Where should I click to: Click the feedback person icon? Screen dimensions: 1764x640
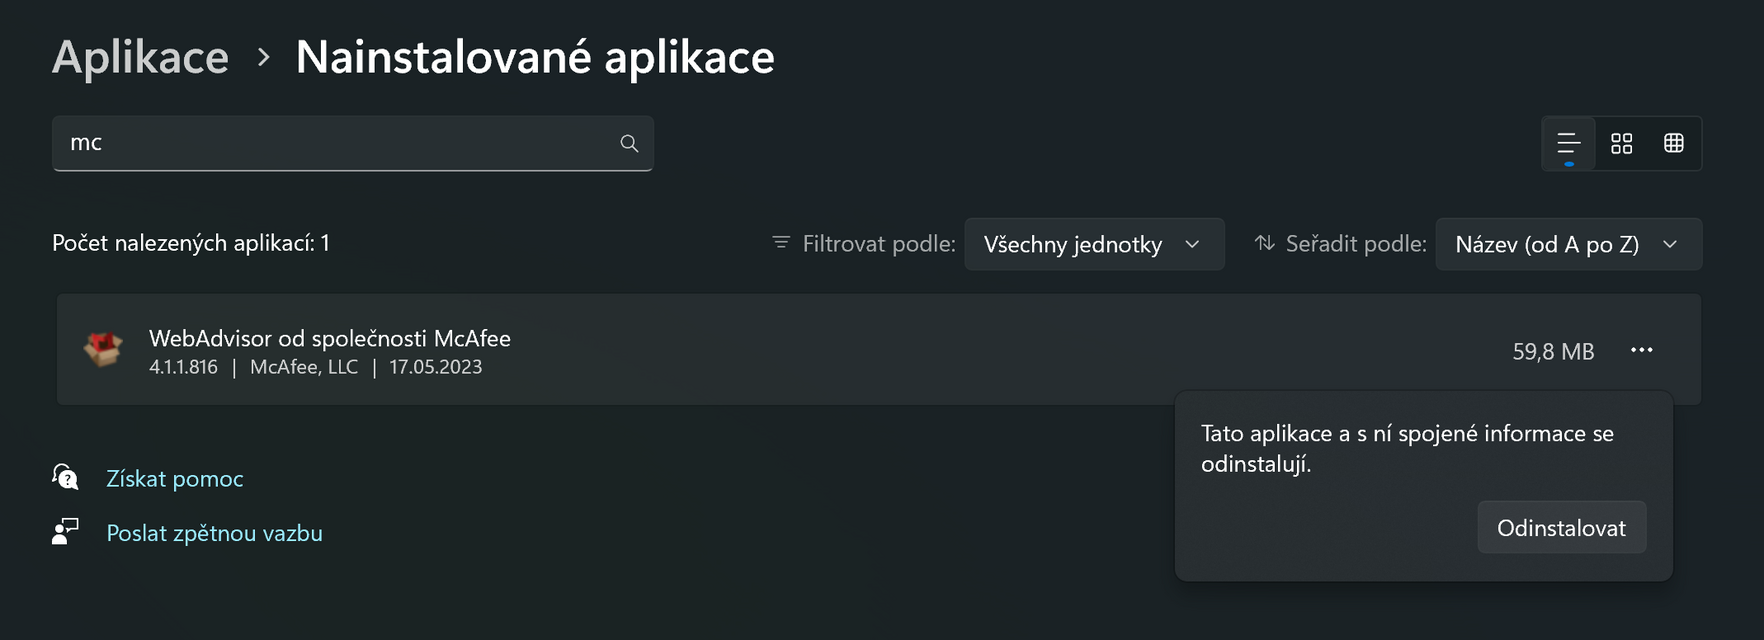click(65, 531)
